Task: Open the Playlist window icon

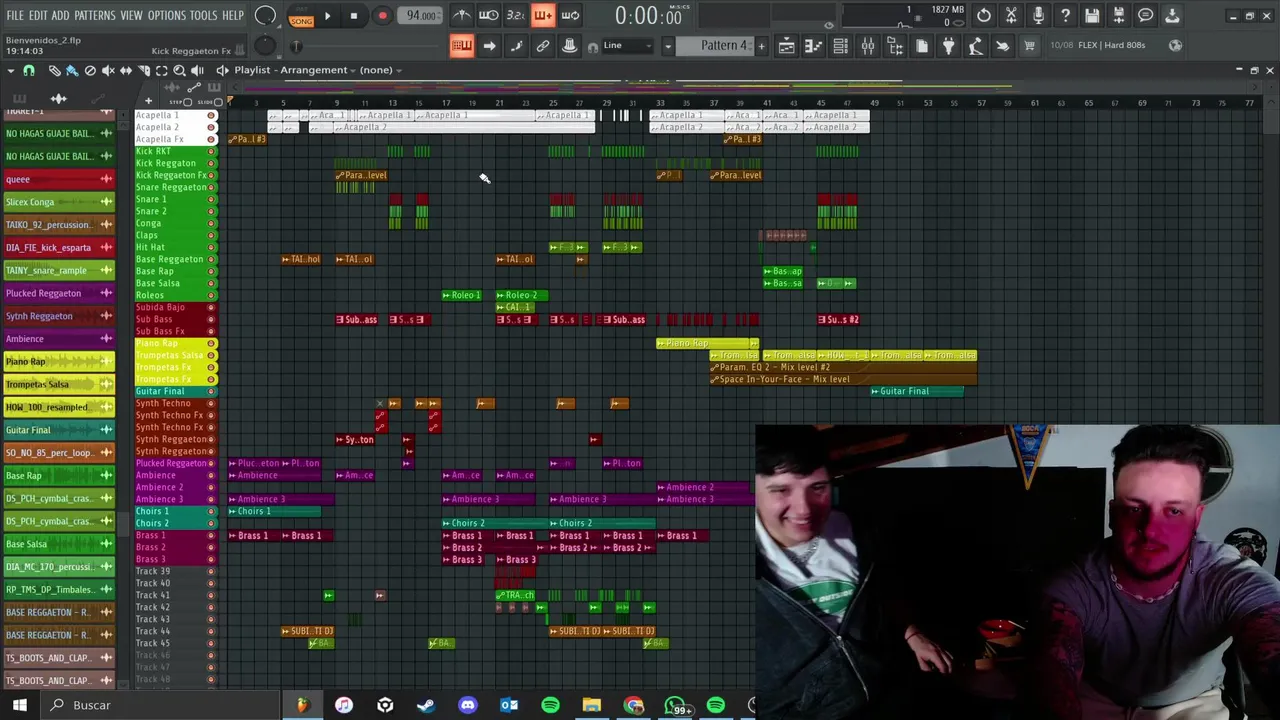Action: coord(787,45)
